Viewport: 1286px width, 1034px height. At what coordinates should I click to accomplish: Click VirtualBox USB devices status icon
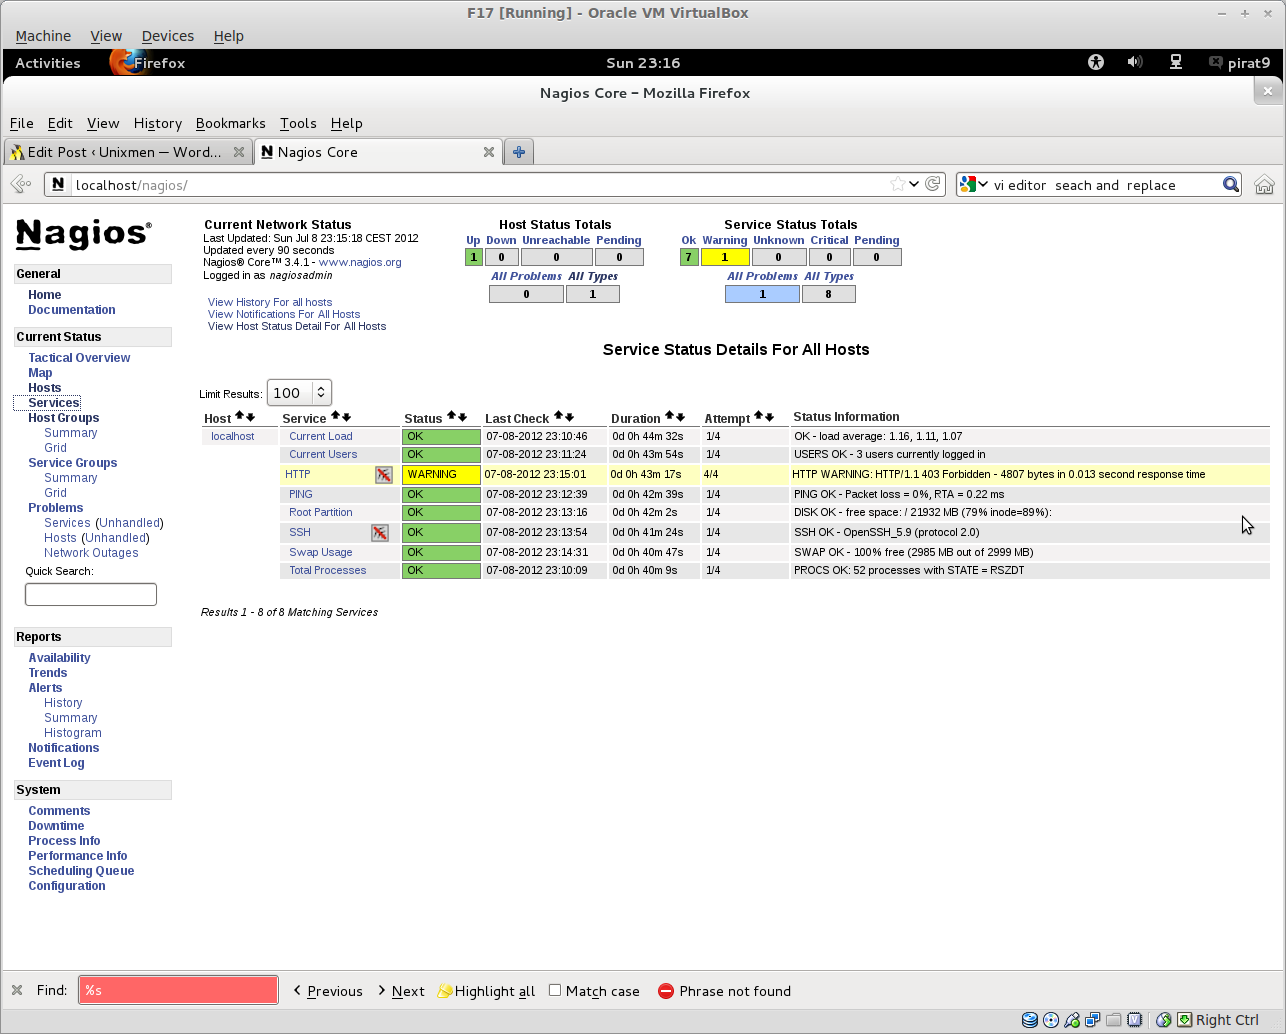1071,1020
